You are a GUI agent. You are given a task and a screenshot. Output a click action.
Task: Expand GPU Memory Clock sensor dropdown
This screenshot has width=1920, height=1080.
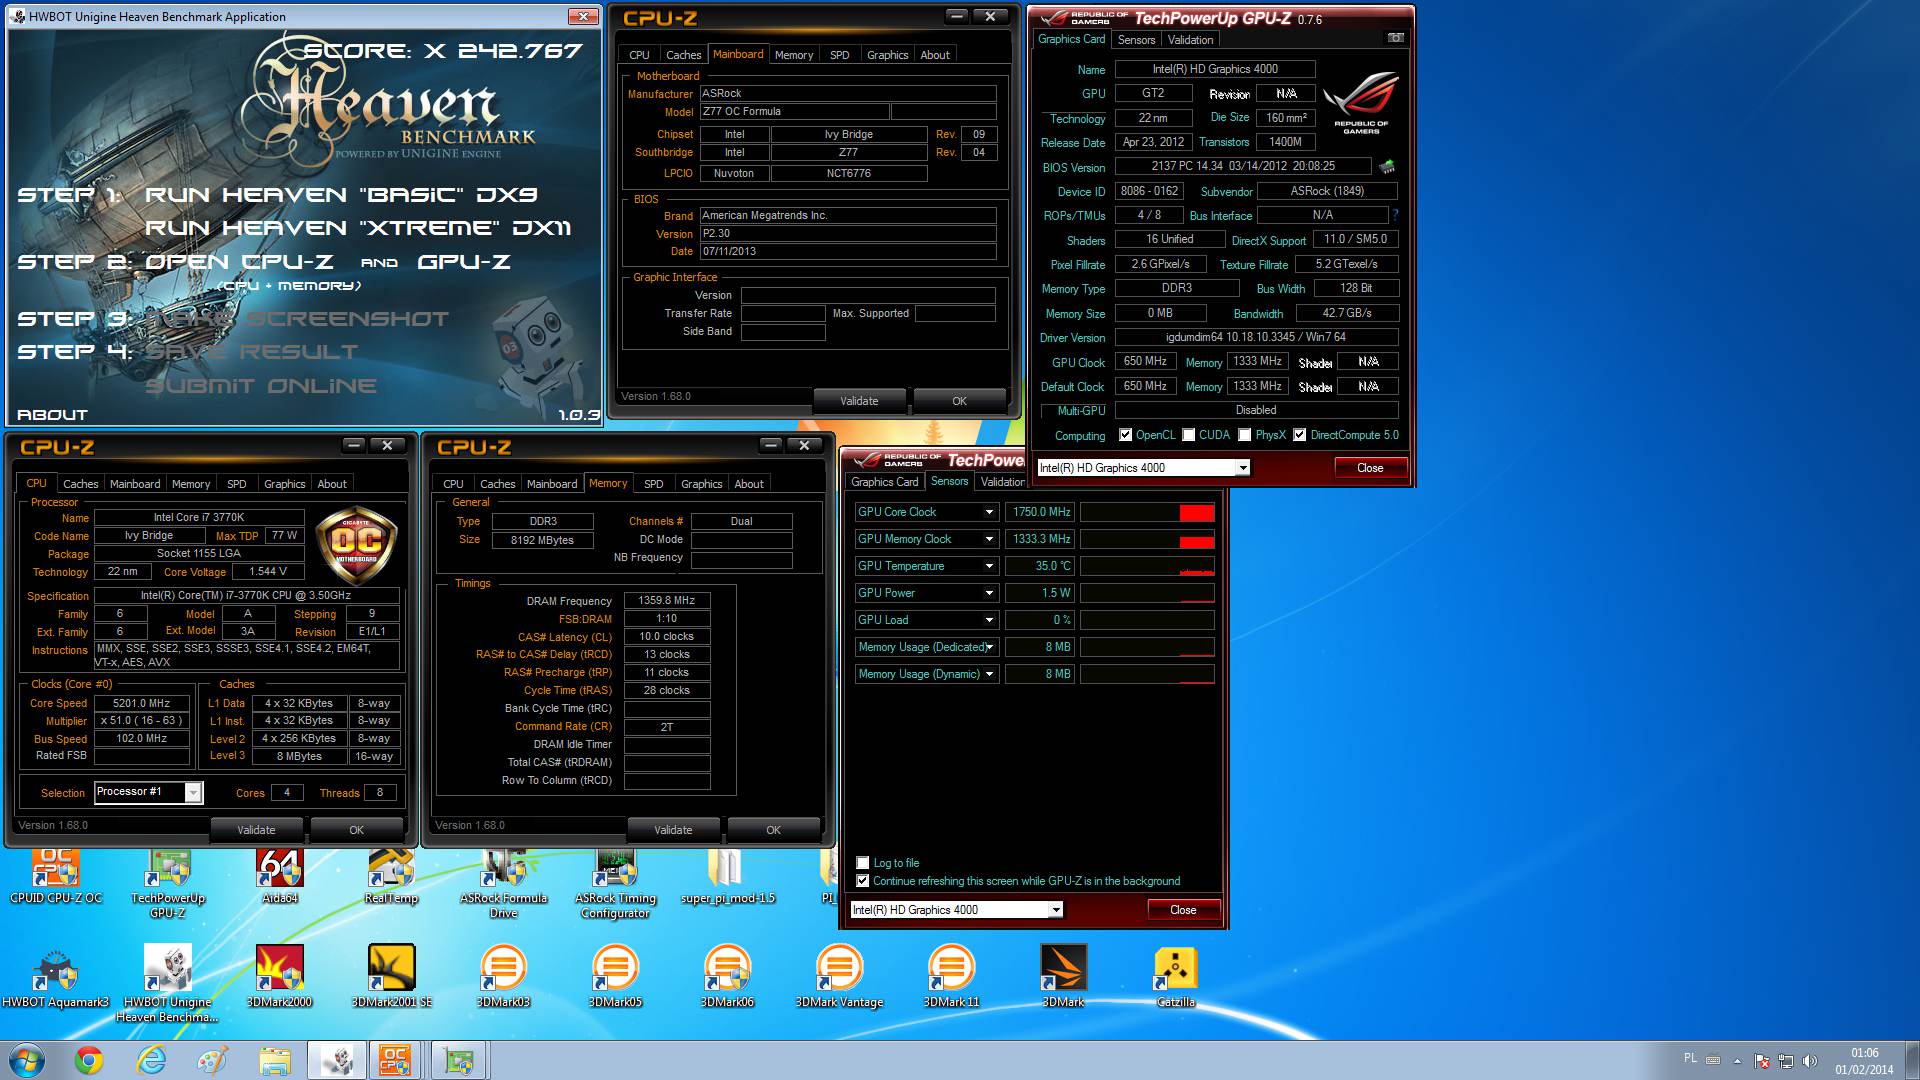coord(989,539)
